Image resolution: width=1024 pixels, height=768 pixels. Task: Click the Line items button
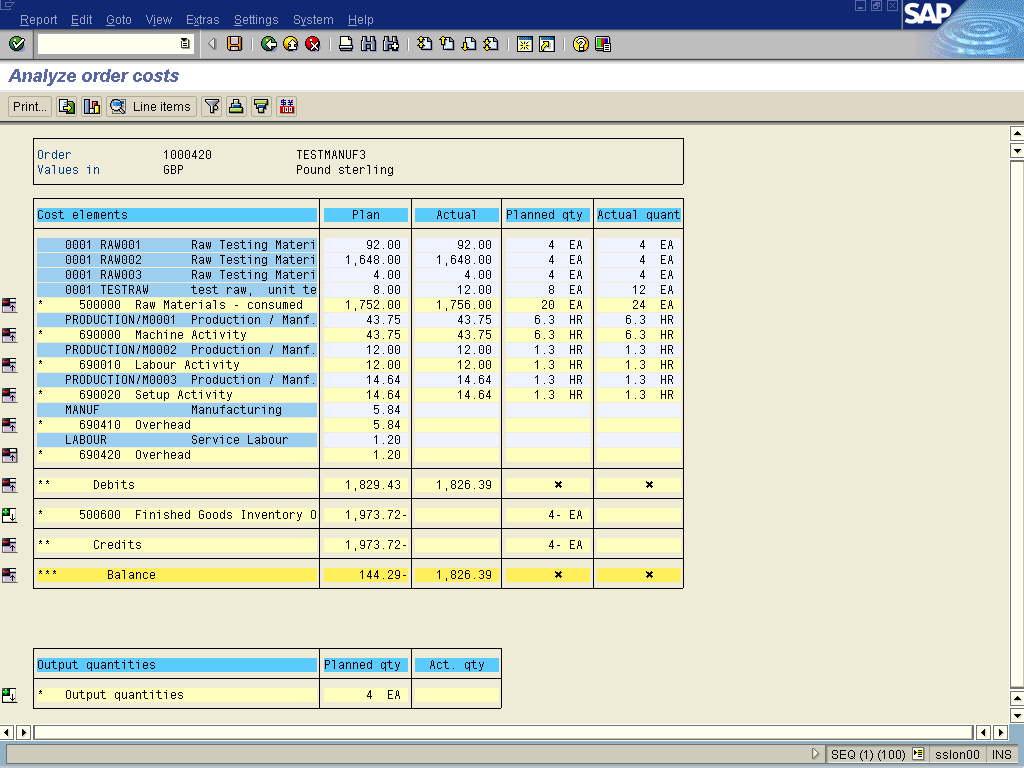tap(152, 107)
